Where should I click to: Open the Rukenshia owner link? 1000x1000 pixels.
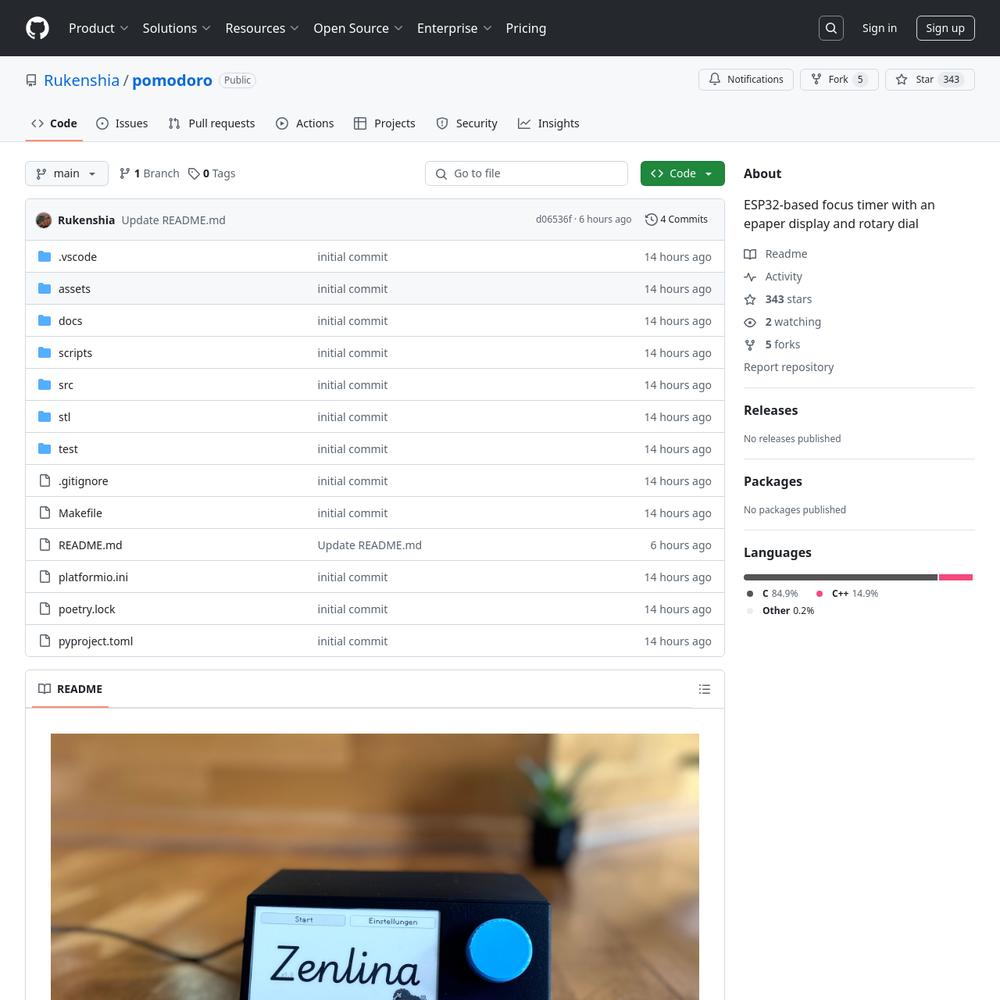pyautogui.click(x=82, y=80)
